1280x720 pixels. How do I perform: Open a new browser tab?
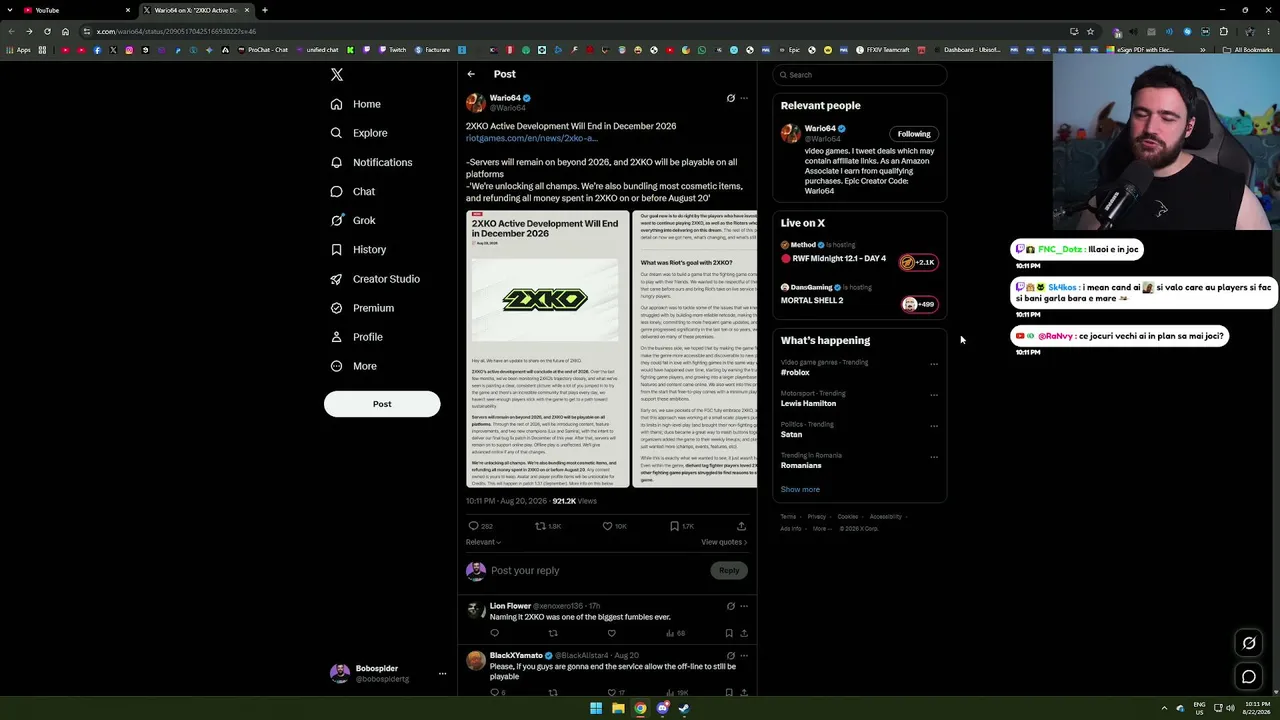265,10
